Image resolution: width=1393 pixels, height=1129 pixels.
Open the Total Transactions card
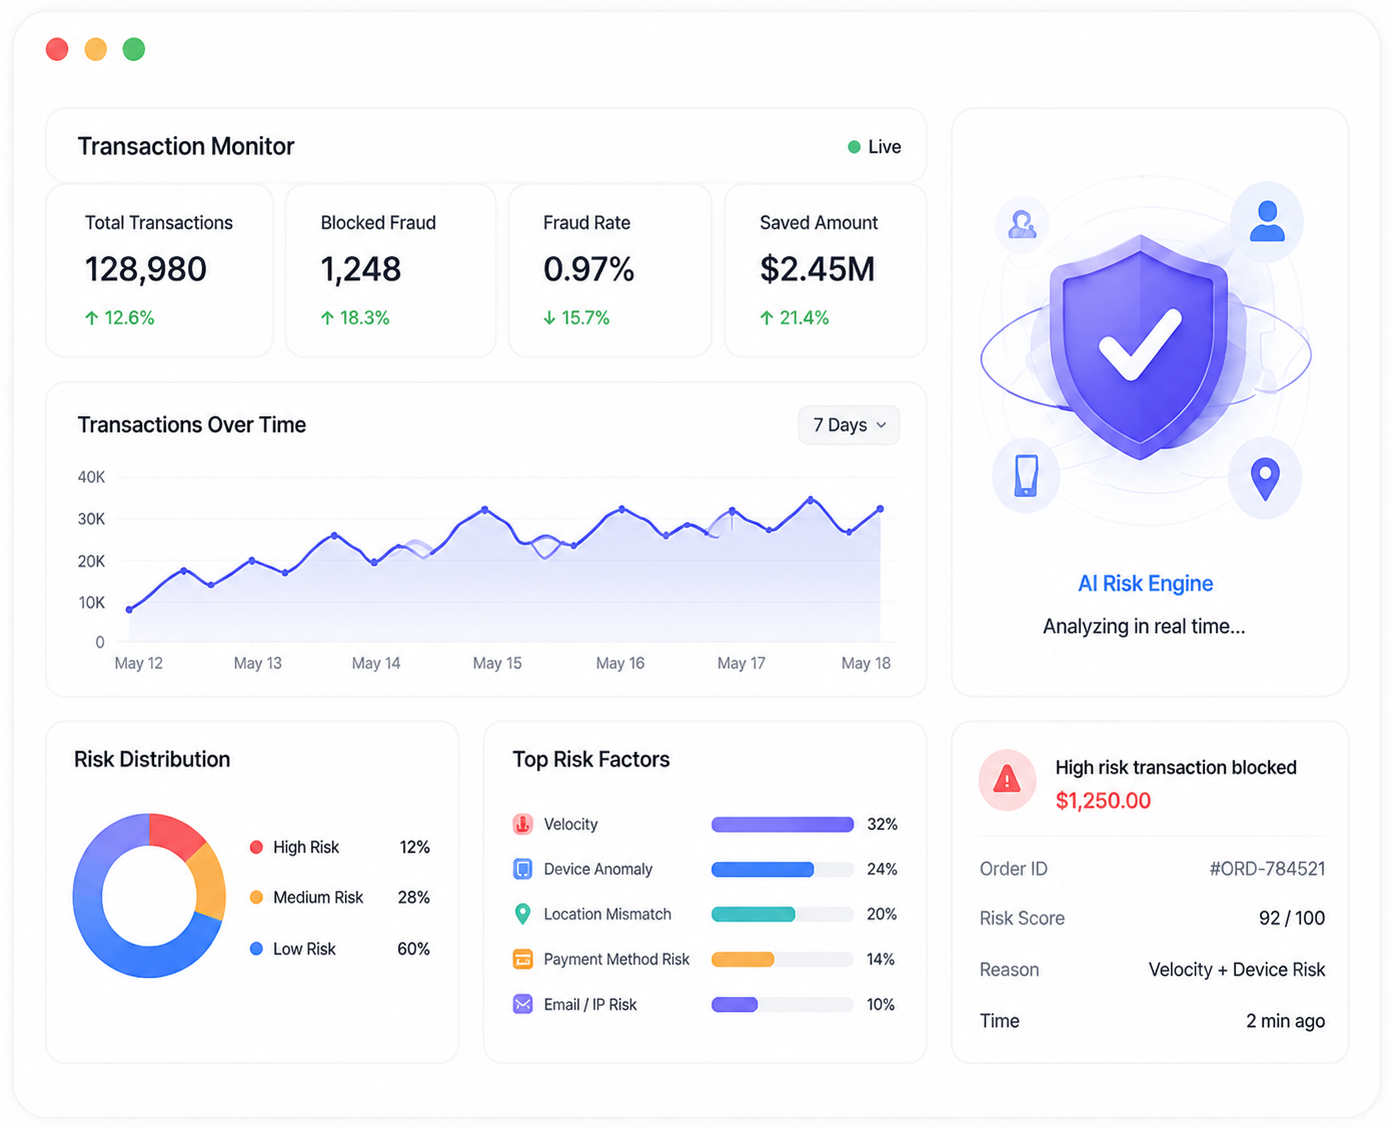[x=159, y=270]
